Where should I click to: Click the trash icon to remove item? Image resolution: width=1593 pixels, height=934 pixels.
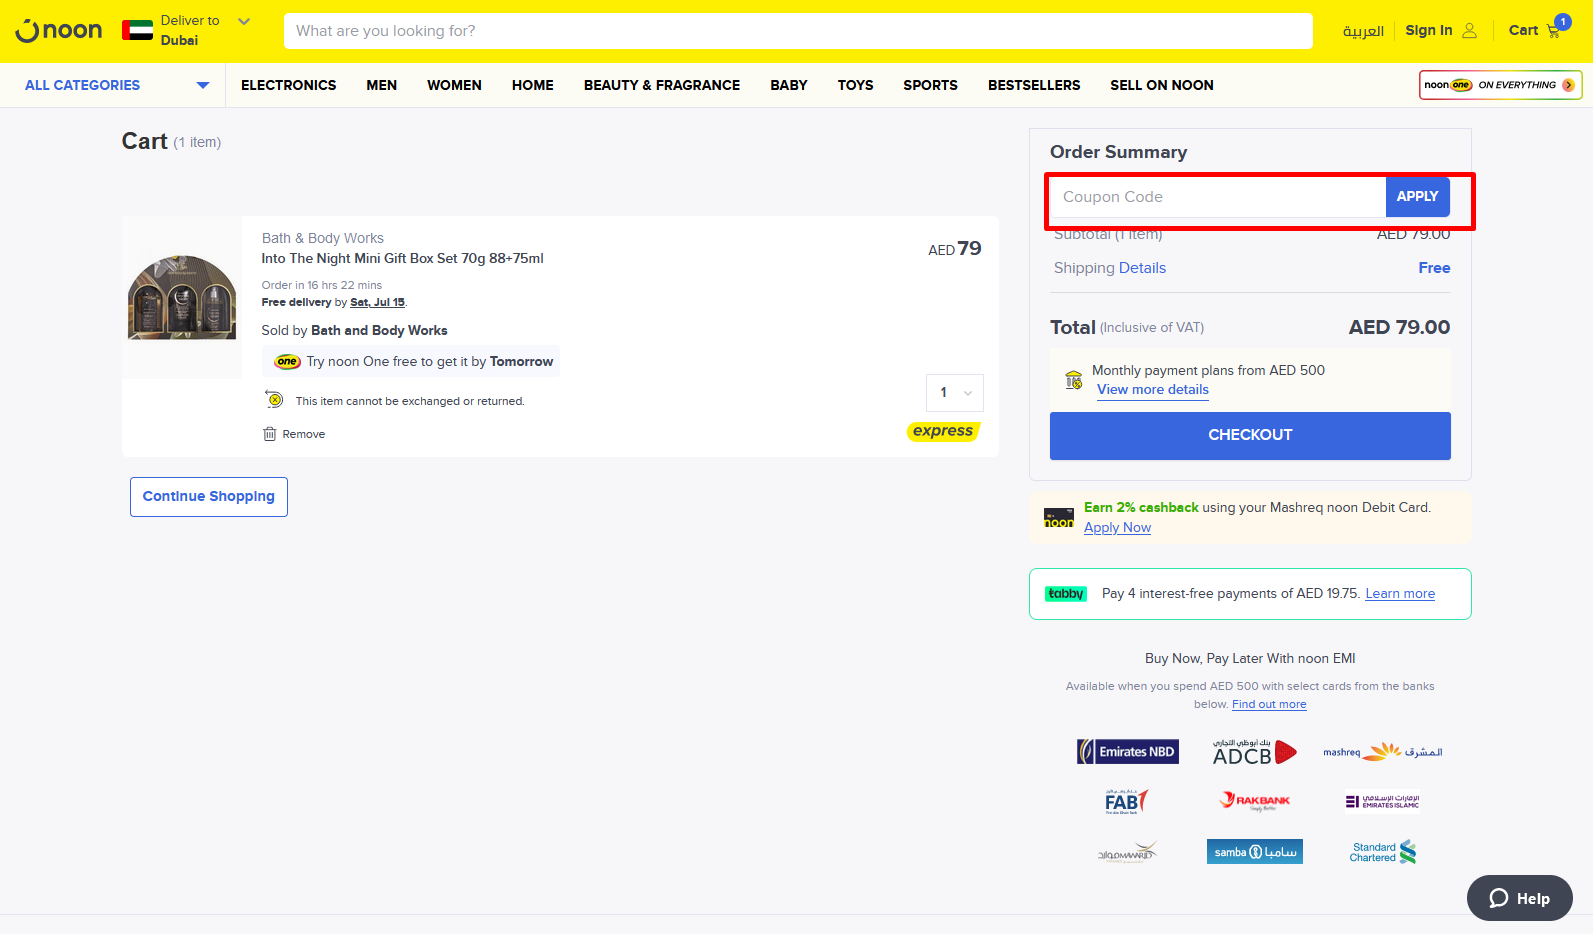tap(269, 434)
